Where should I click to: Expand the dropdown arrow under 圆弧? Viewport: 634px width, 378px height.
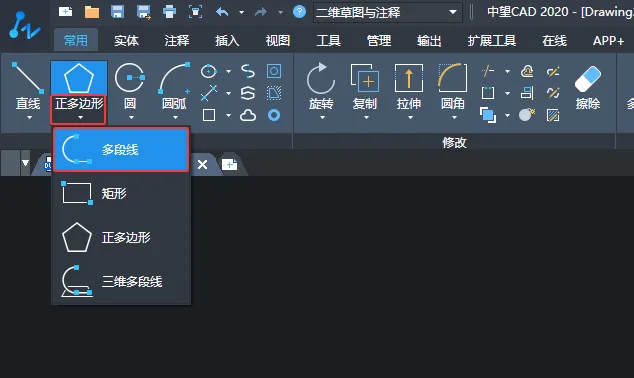point(175,118)
